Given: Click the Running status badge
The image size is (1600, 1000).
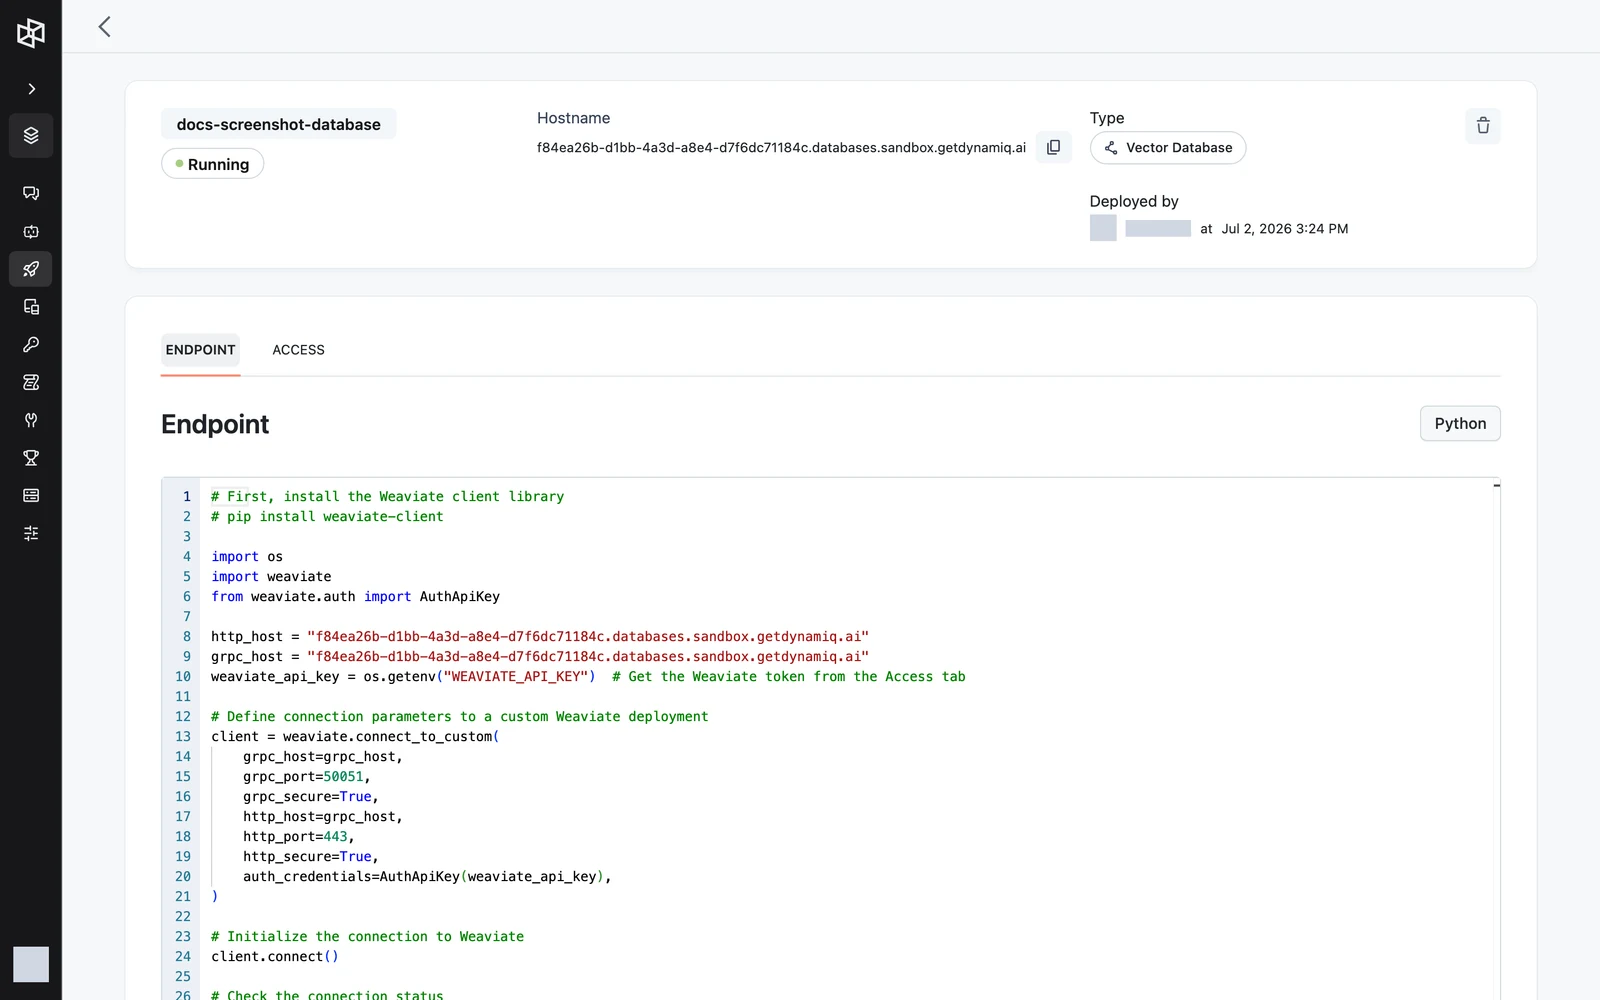Looking at the screenshot, I should [212, 164].
